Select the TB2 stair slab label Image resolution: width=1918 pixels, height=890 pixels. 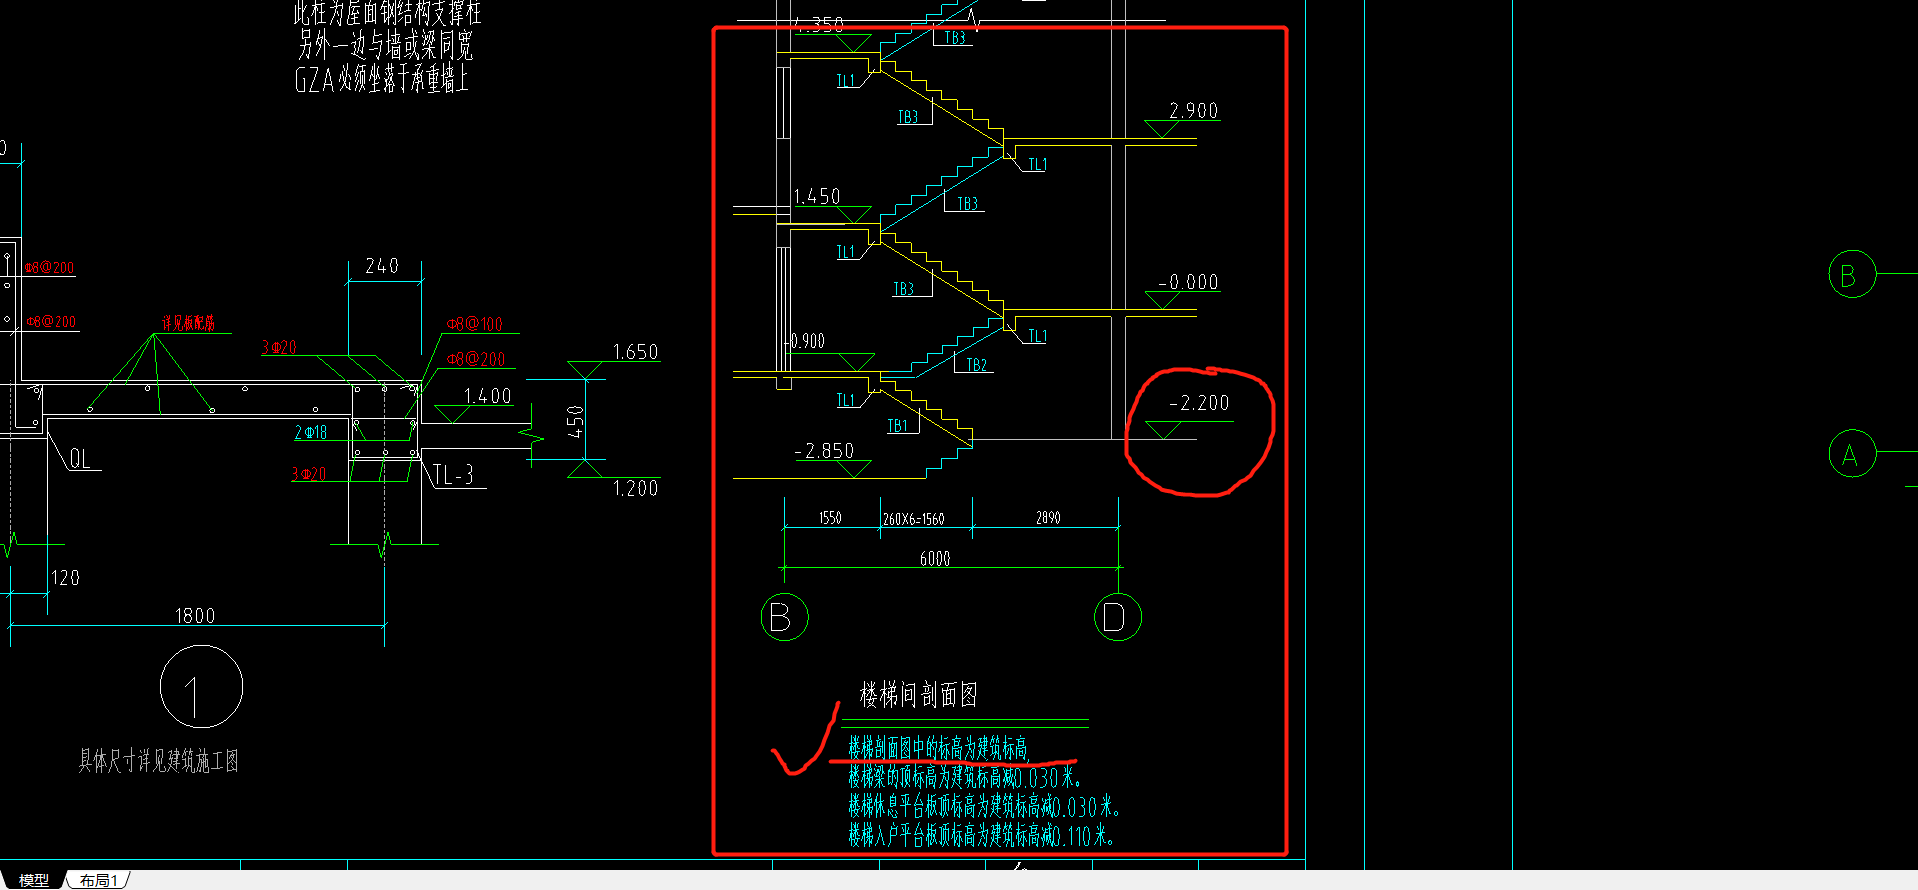tap(977, 365)
